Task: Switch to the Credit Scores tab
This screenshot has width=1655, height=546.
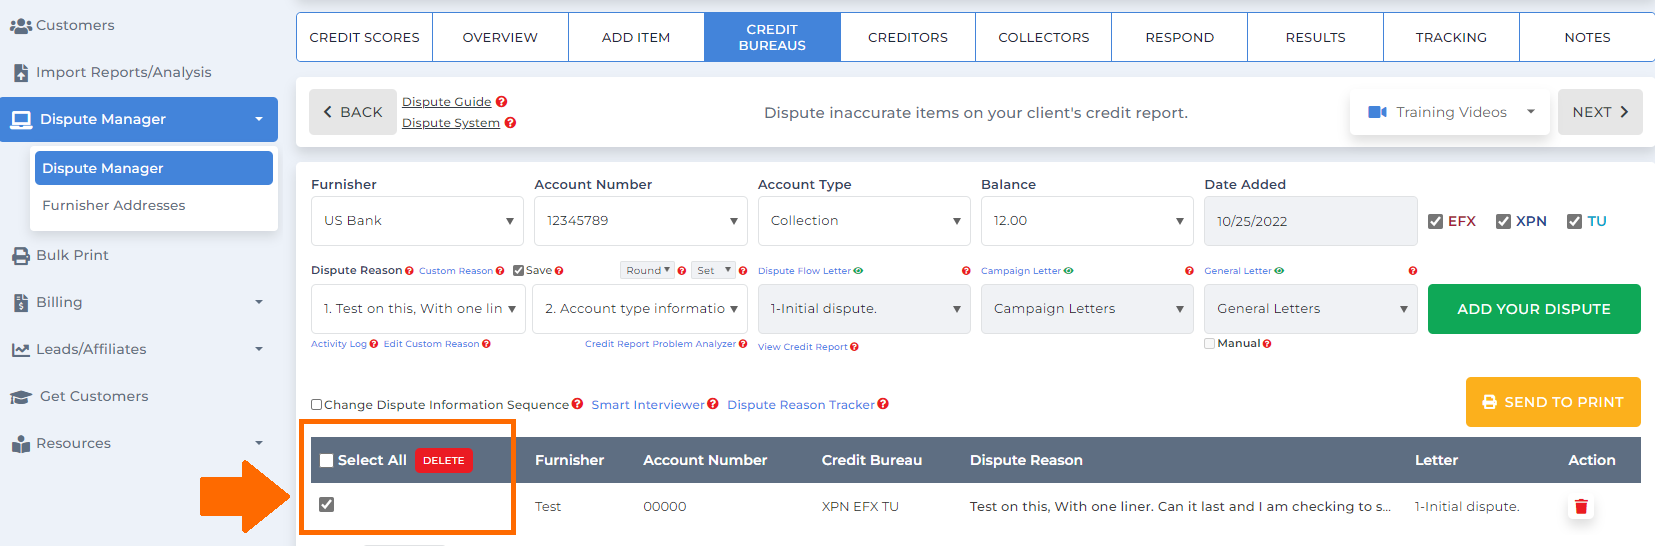Action: 365,37
